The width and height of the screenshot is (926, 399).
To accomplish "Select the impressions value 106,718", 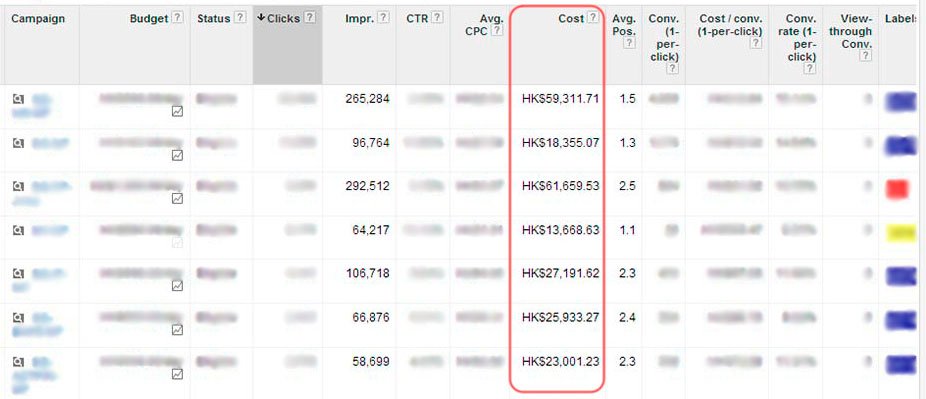I will pyautogui.click(x=367, y=274).
